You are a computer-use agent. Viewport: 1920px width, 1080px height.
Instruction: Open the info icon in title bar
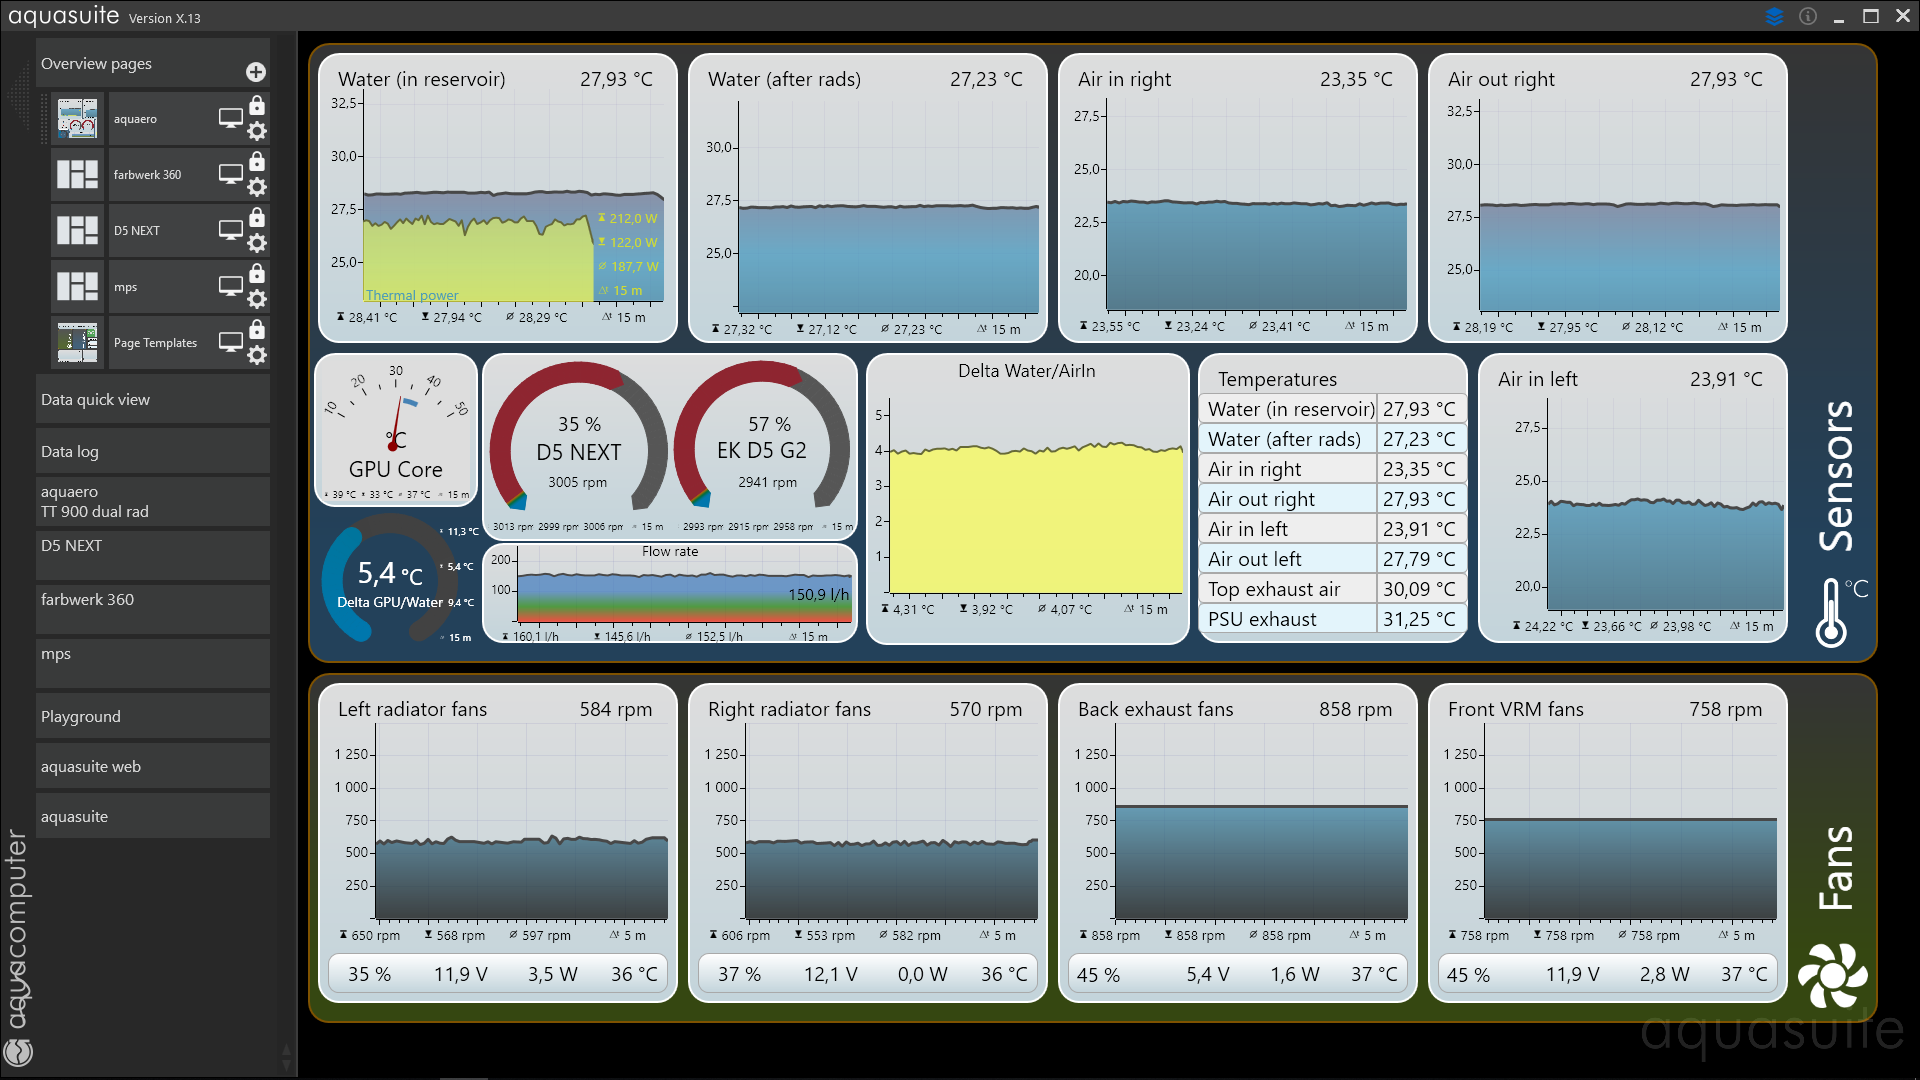click(x=1808, y=16)
